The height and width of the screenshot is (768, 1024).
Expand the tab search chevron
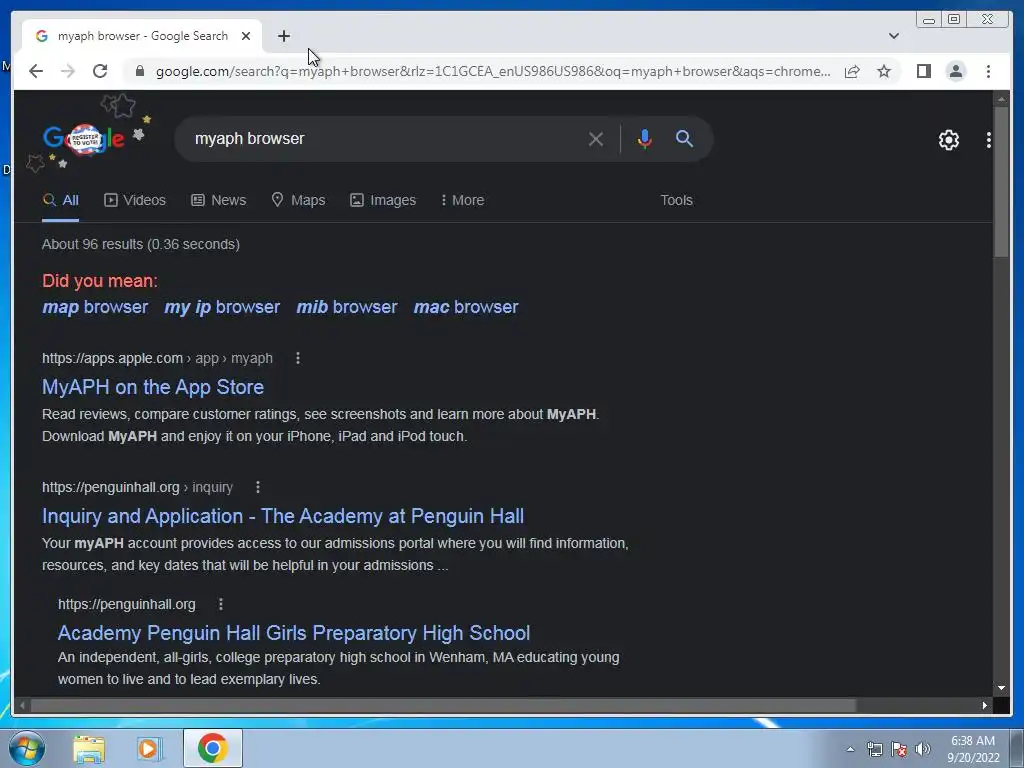pyautogui.click(x=894, y=36)
